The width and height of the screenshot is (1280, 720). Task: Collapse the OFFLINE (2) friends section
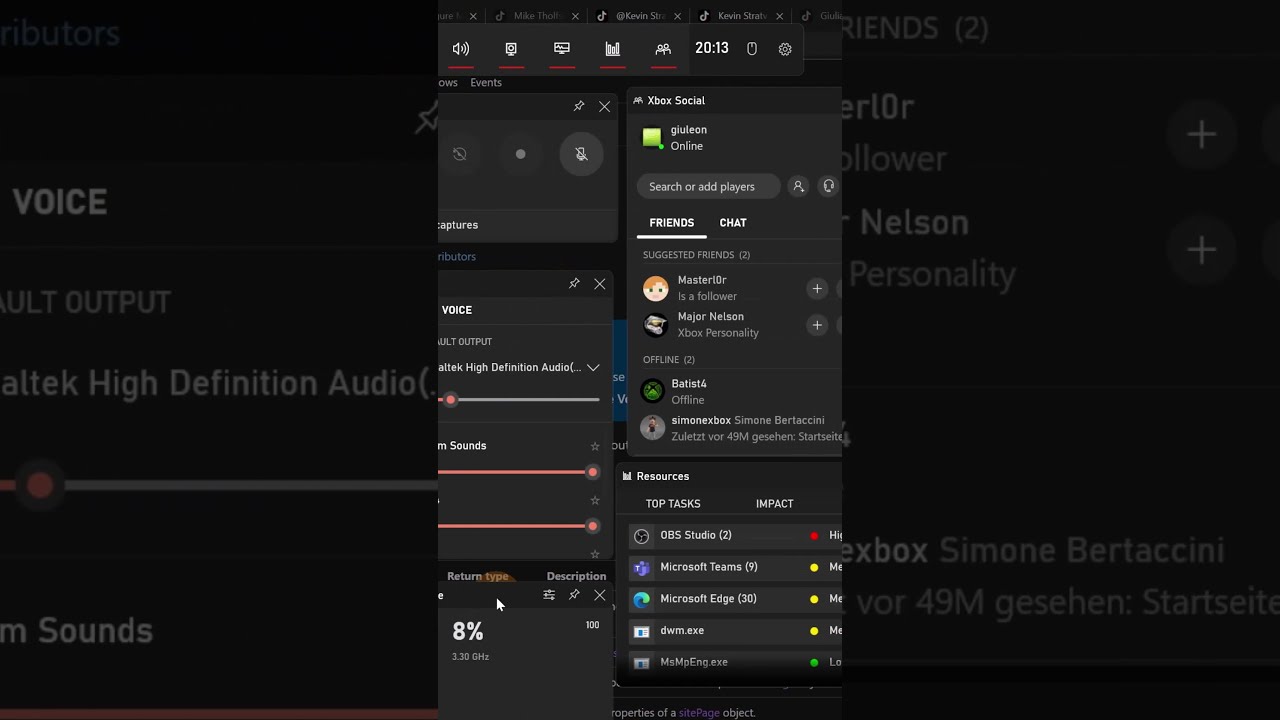click(x=669, y=360)
